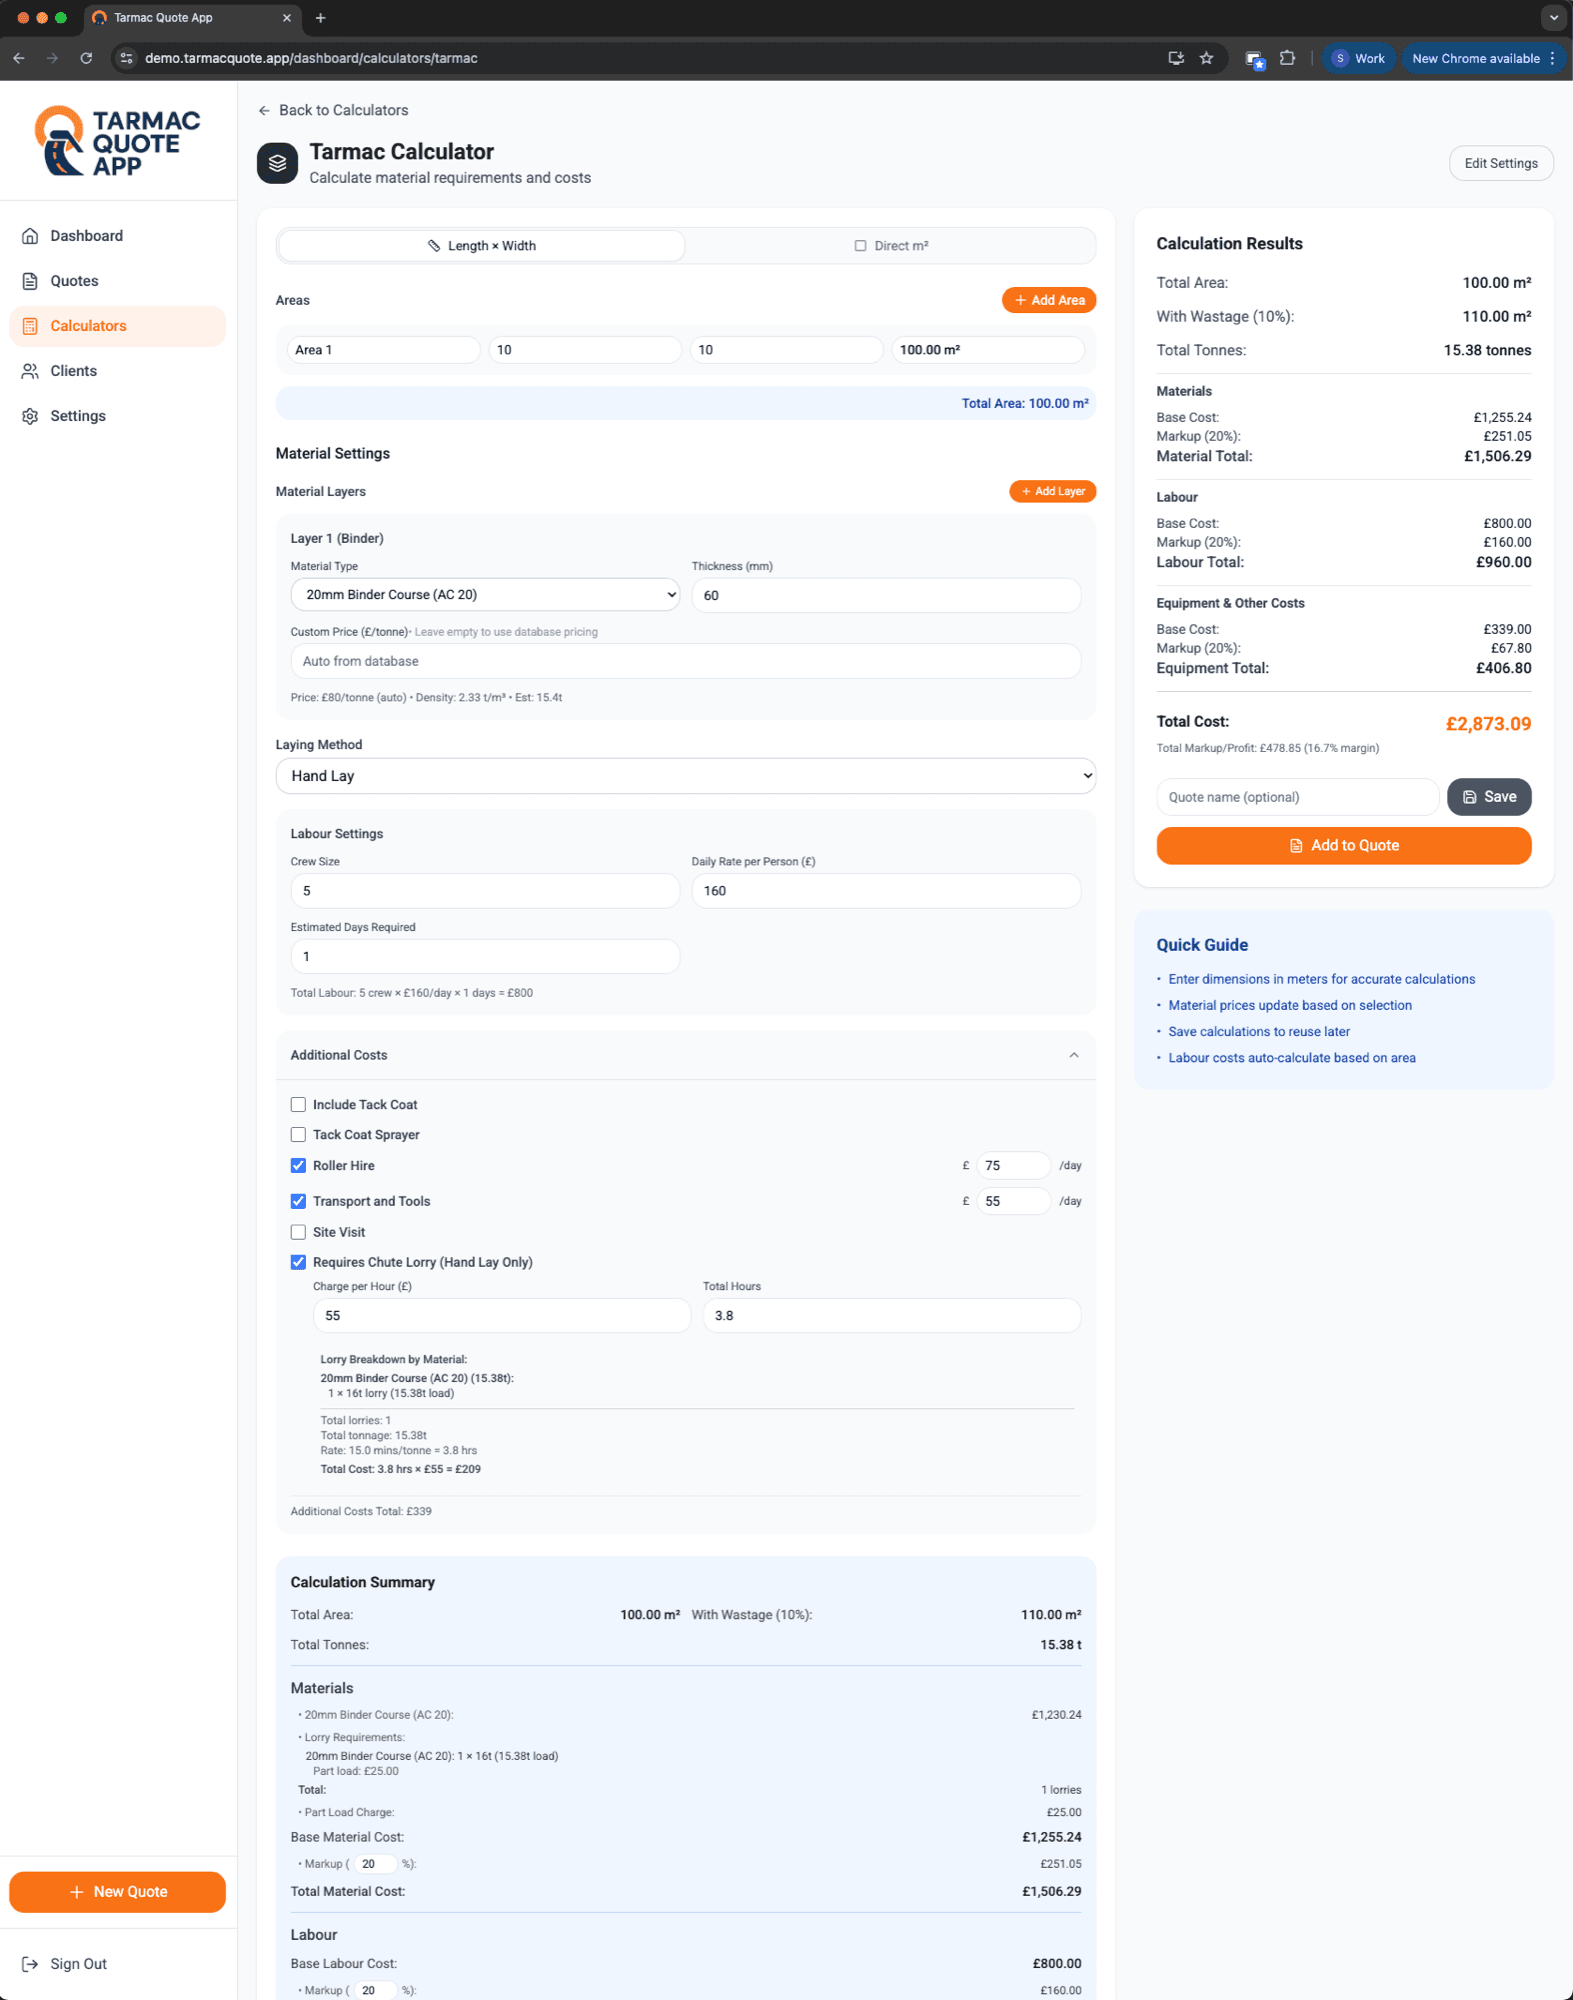
Task: Click the Add to Quote button
Action: (x=1343, y=846)
